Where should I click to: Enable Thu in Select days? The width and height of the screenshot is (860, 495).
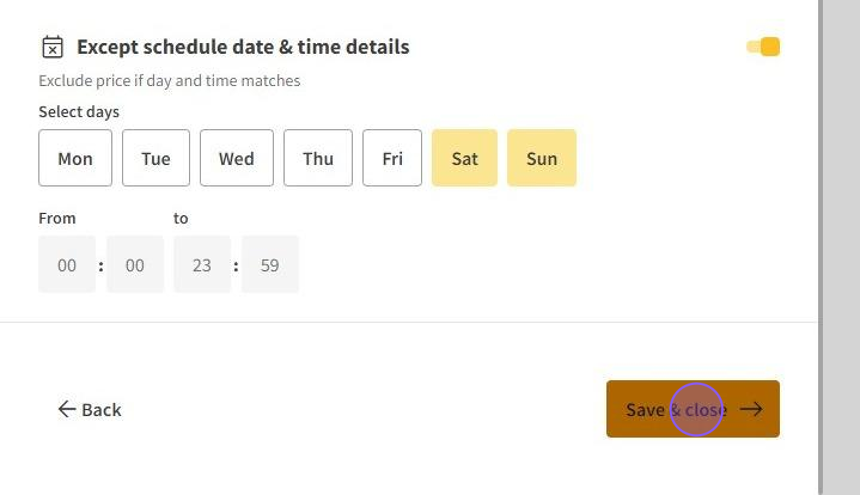coord(318,158)
